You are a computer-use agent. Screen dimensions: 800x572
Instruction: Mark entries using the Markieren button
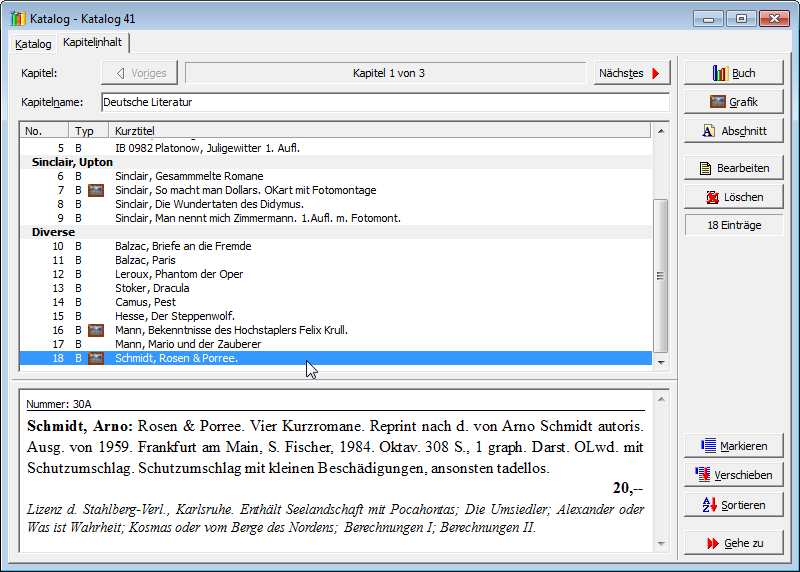[733, 446]
